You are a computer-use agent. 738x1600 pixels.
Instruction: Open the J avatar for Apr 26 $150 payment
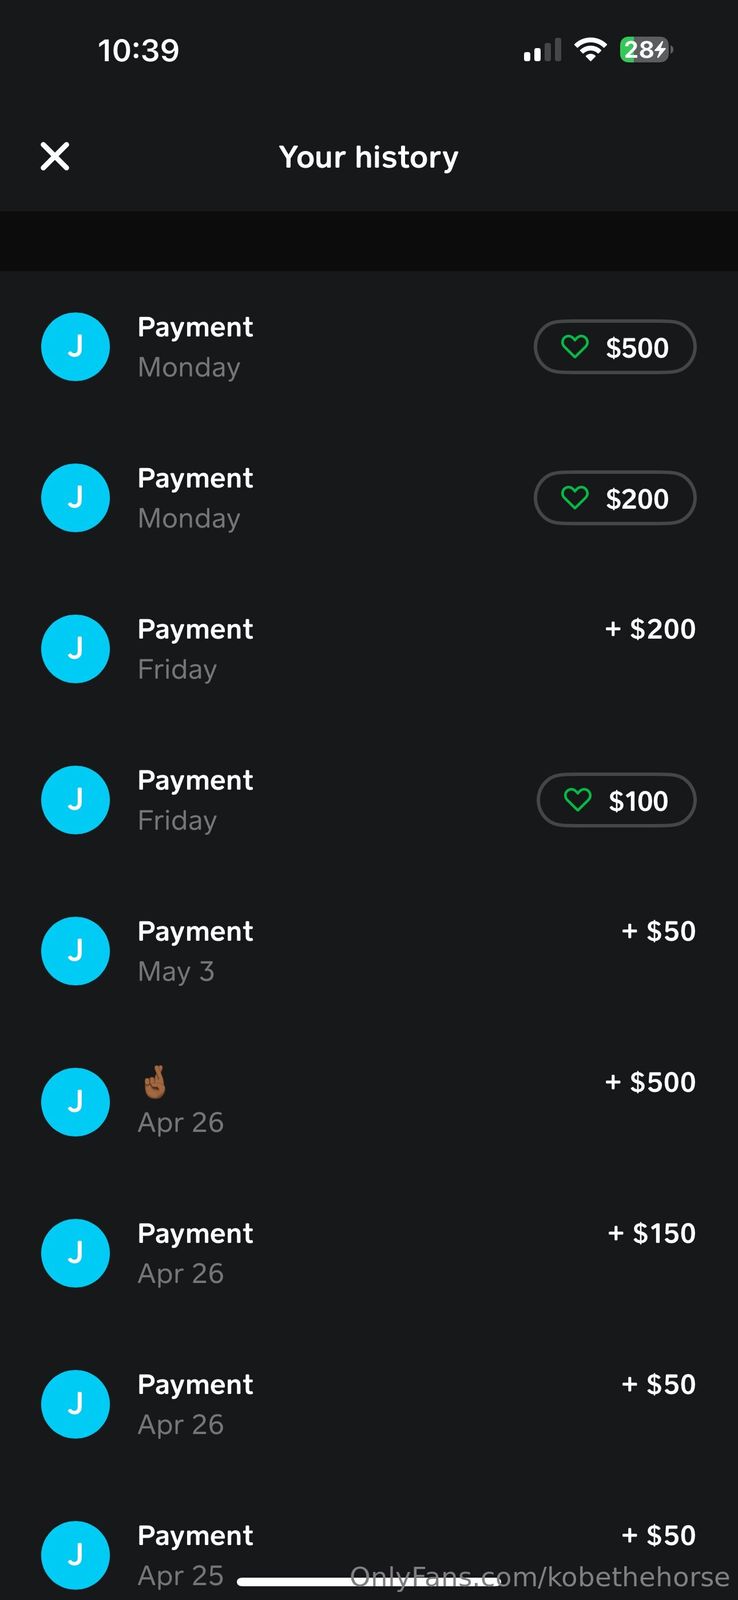[75, 1253]
